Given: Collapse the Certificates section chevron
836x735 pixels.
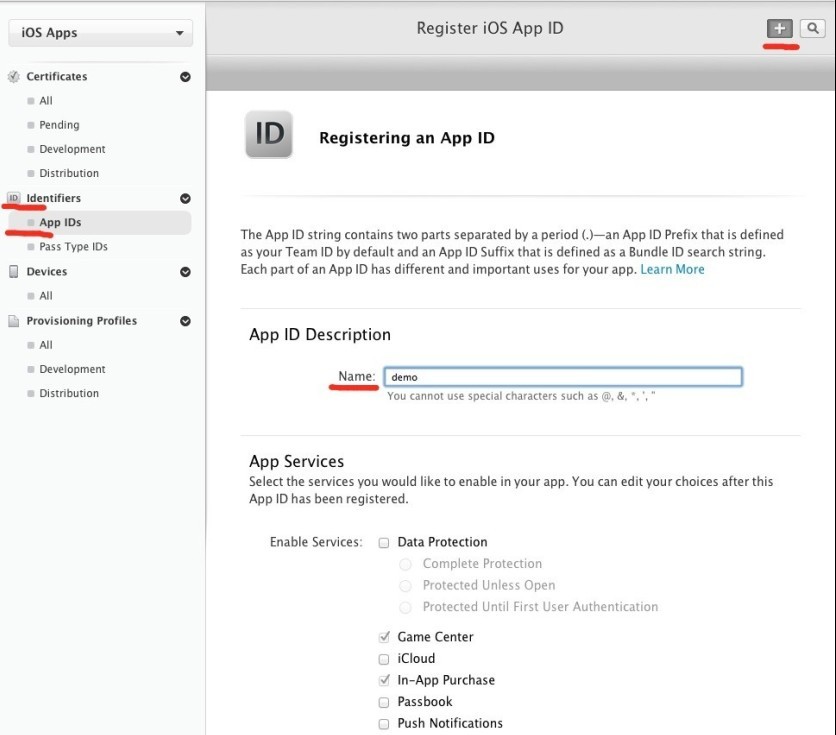Looking at the screenshot, I should pos(185,77).
